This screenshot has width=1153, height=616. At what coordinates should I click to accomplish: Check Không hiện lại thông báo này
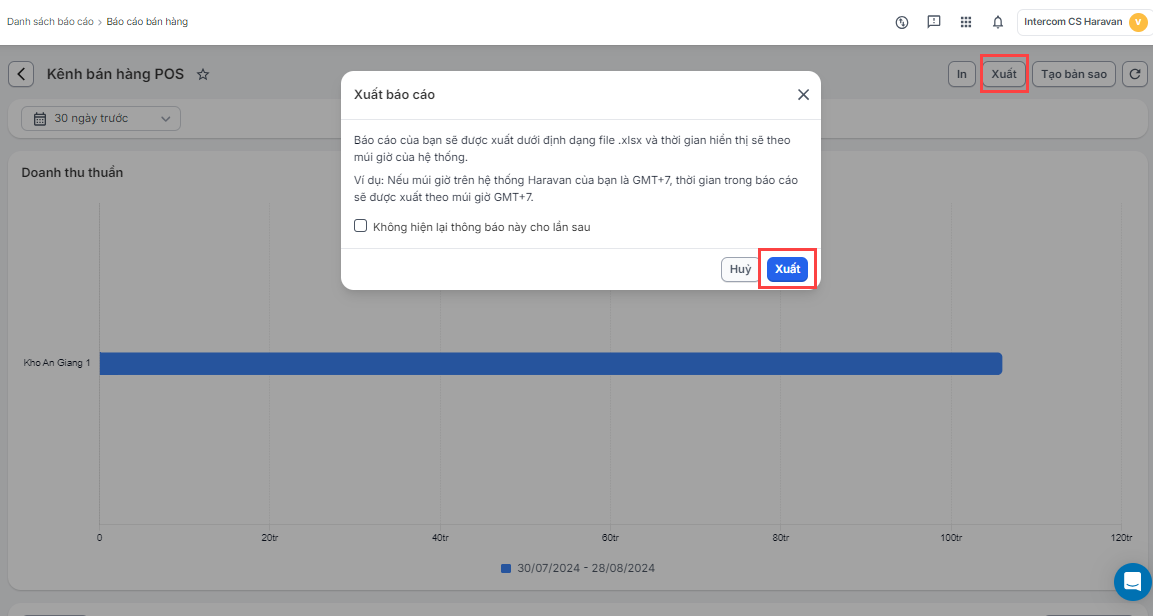pyautogui.click(x=360, y=226)
